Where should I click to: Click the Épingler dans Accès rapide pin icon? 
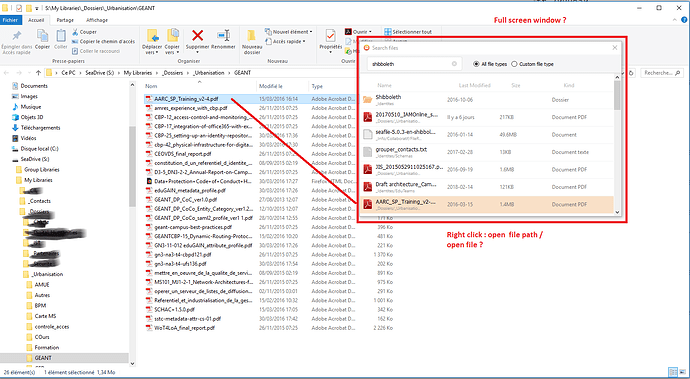pyautogui.click(x=17, y=36)
